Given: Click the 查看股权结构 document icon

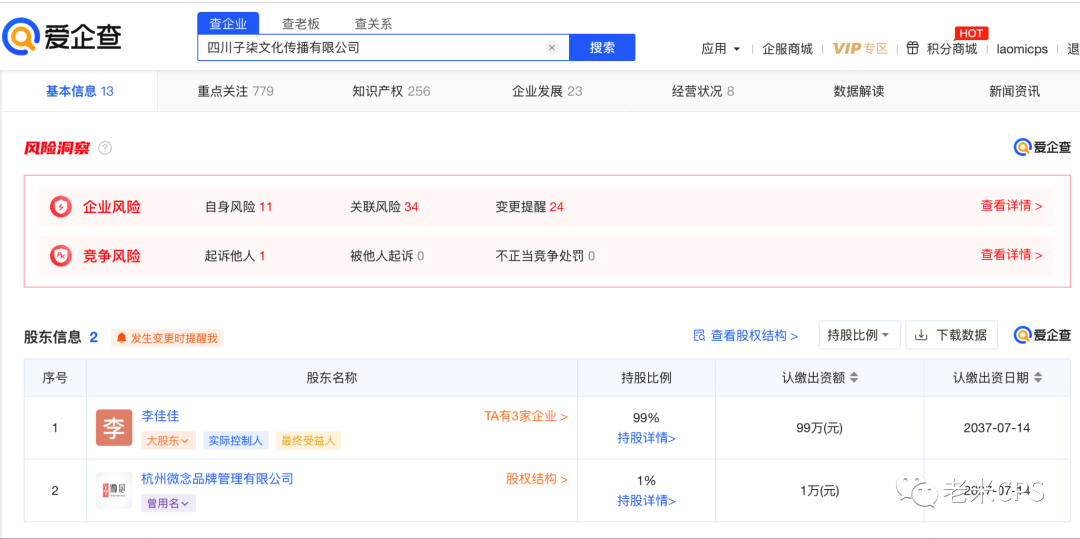Looking at the screenshot, I should coord(699,336).
